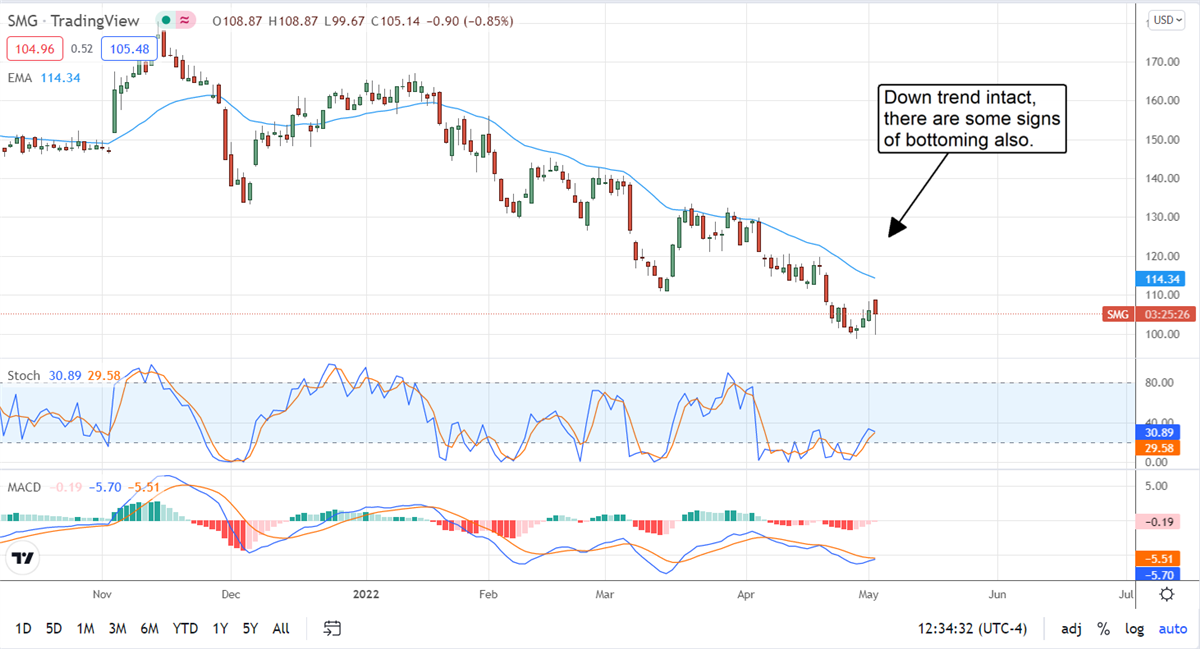Open chart settings gear icon
The height and width of the screenshot is (649, 1200).
1166,595
